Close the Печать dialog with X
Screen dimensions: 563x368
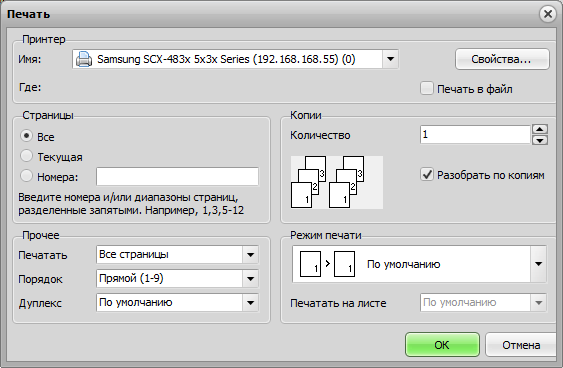548,14
